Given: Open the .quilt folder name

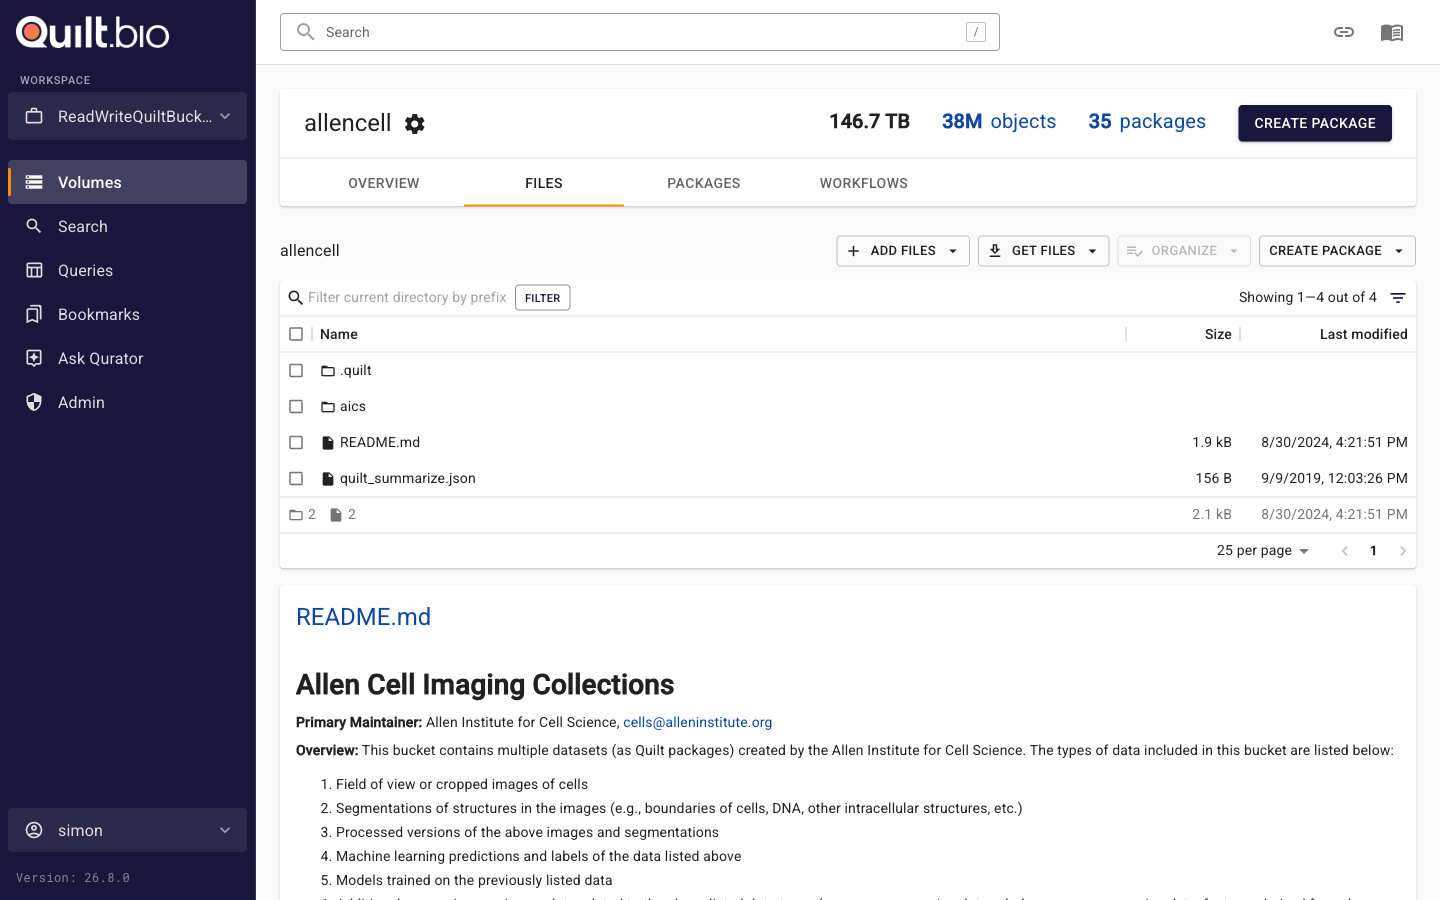Looking at the screenshot, I should (356, 370).
